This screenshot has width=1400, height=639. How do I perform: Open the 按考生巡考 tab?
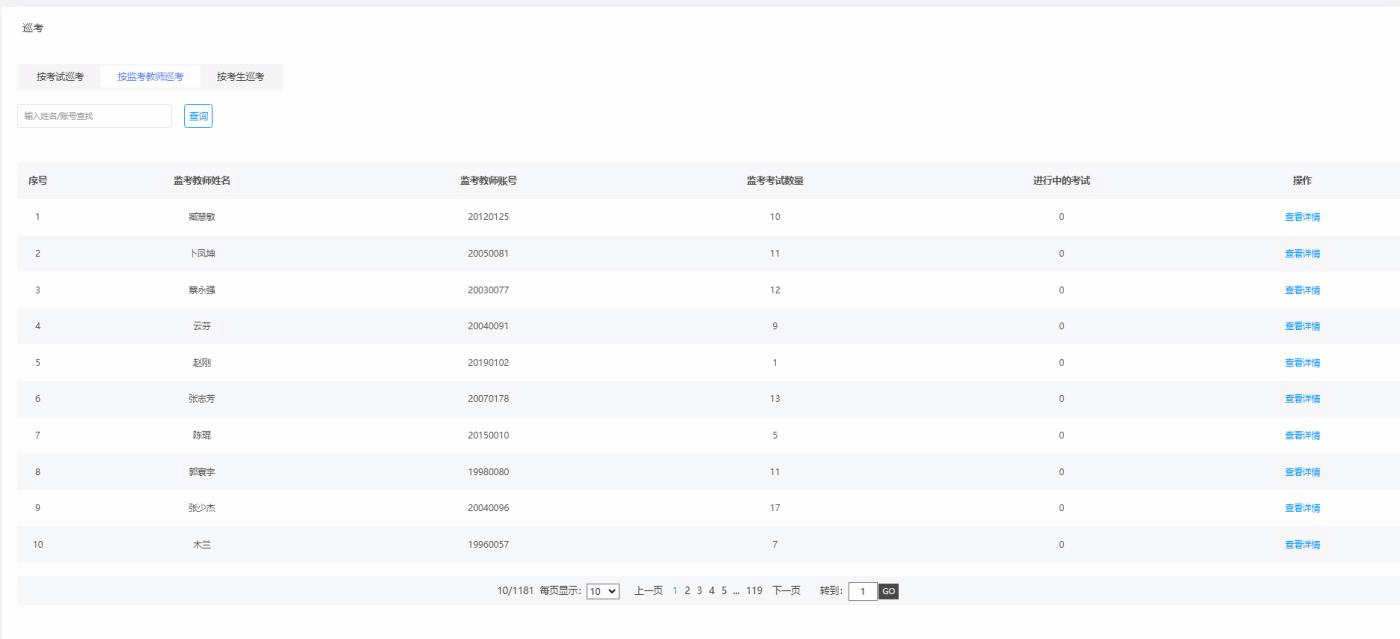click(x=241, y=77)
